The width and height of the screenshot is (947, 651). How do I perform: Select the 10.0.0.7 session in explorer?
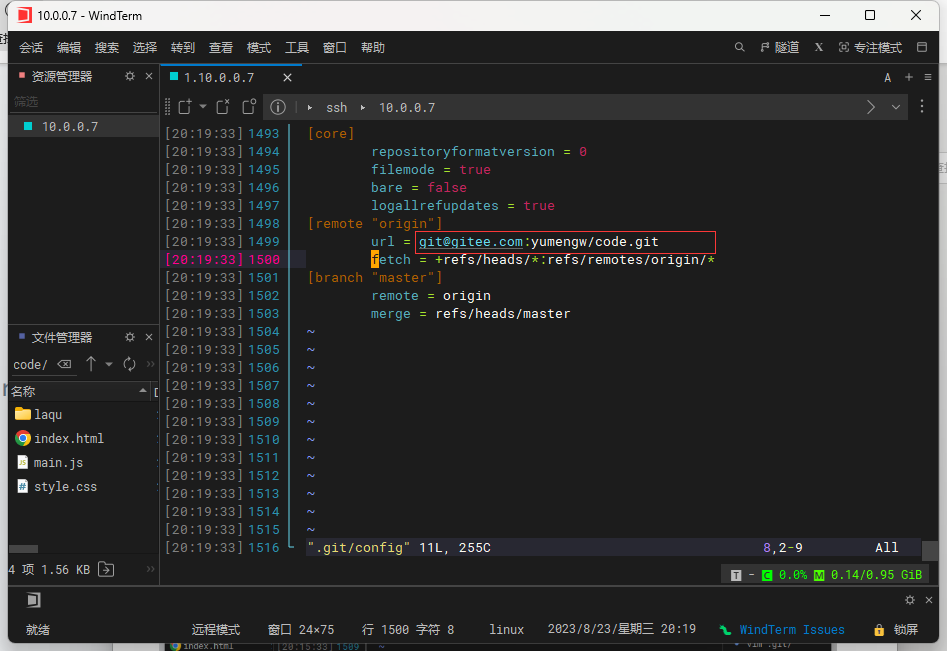[83, 126]
